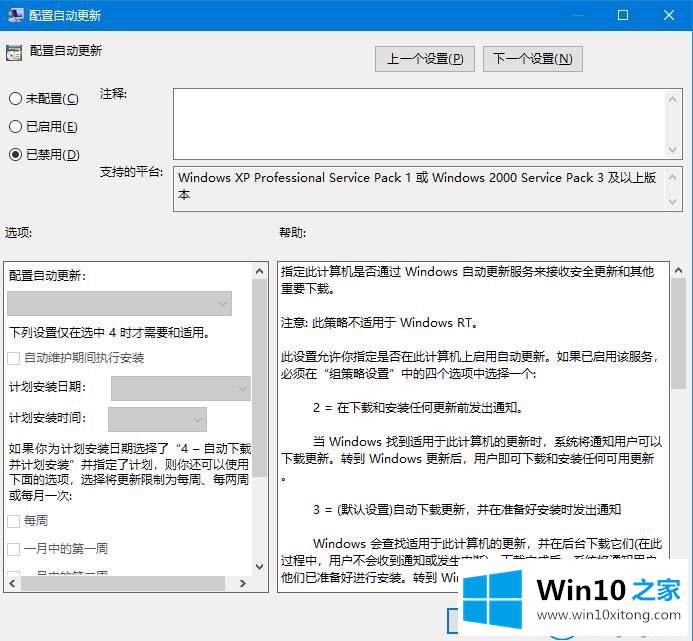The image size is (693, 641).
Task: Click 下一个设置(N) button
Action: tap(533, 59)
